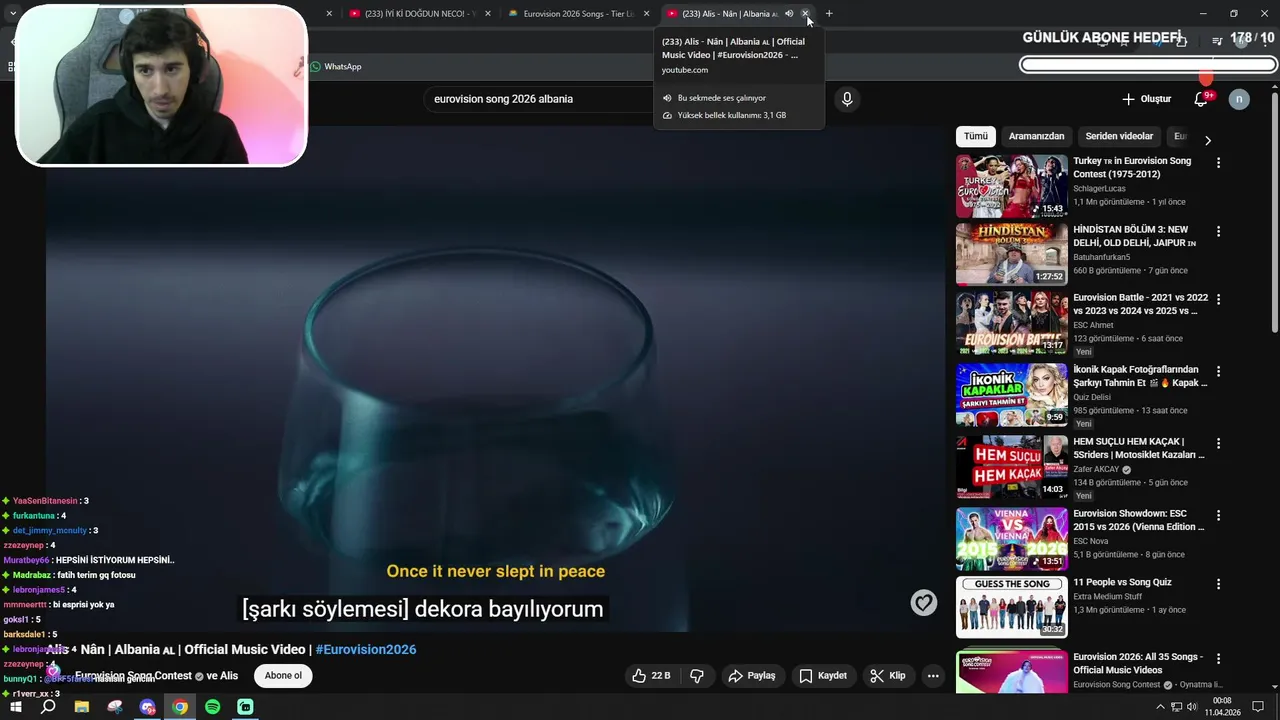This screenshot has width=1280, height=720.
Task: Open Spotify from the taskbar
Action: coord(212,707)
